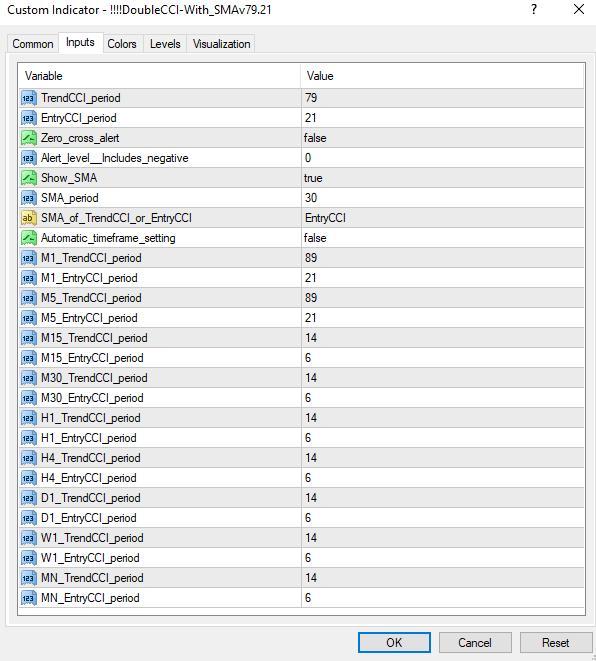Image resolution: width=596 pixels, height=661 pixels.
Task: Click the integer icon beside H4_EntryCCI_period
Action: point(29,478)
